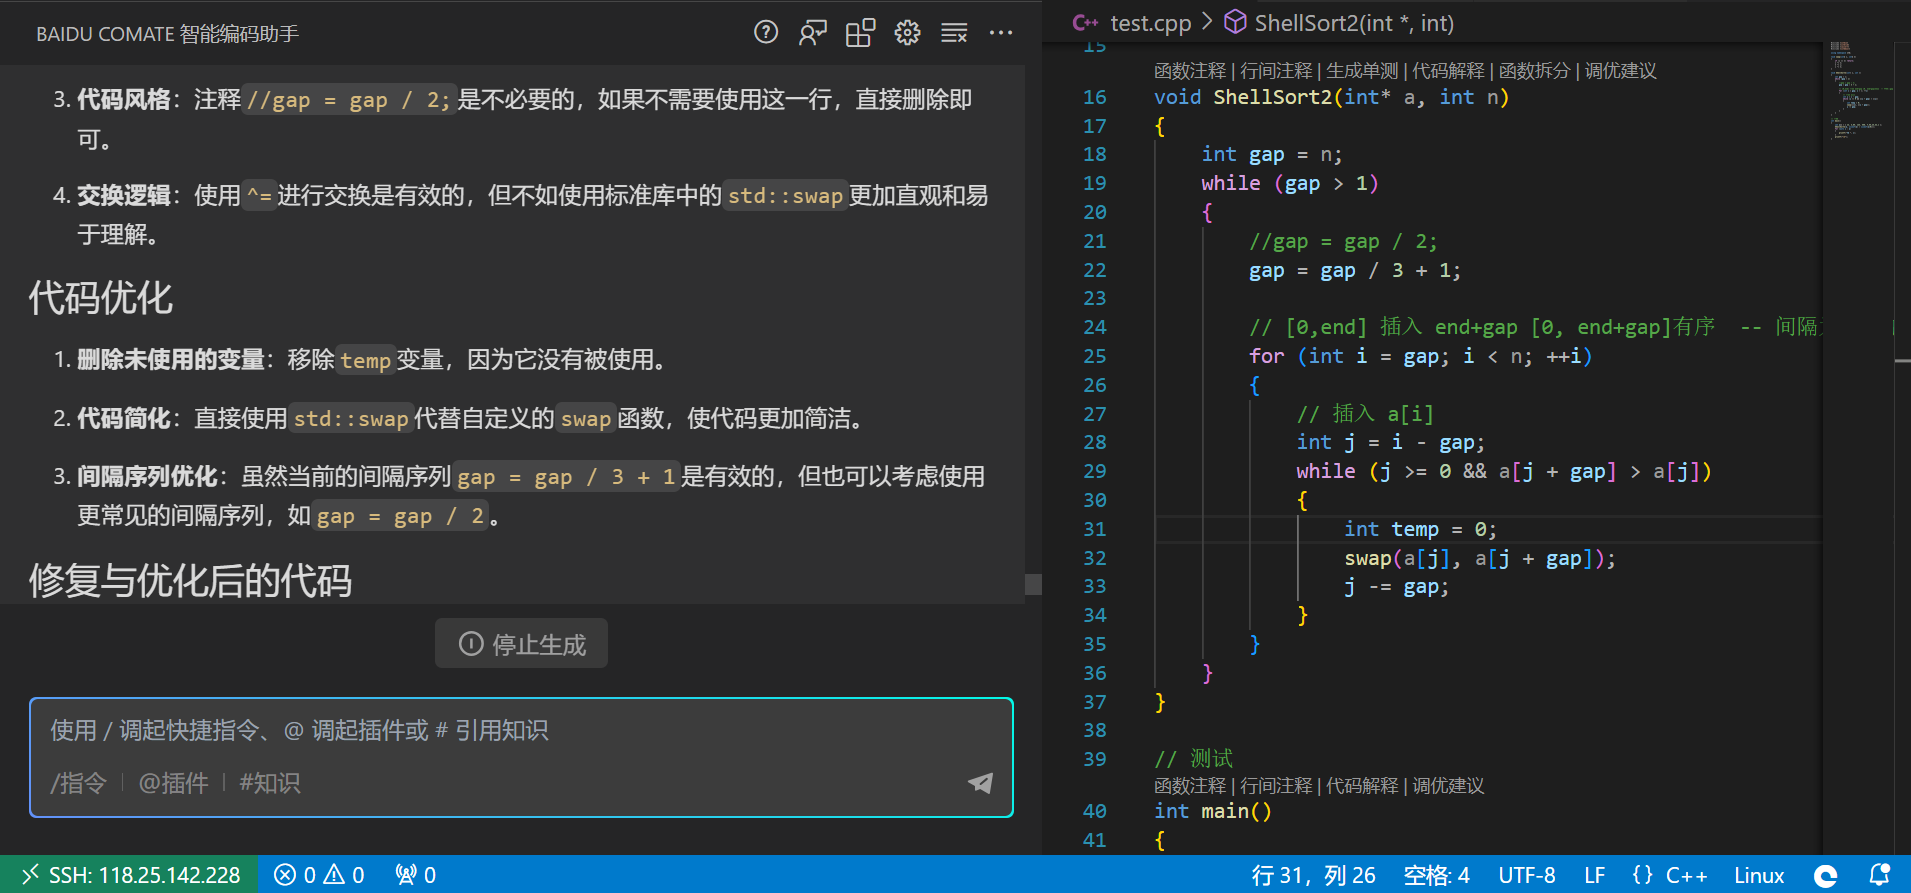This screenshot has width=1911, height=893.
Task: Click the send paper-plane icon
Action: [981, 783]
